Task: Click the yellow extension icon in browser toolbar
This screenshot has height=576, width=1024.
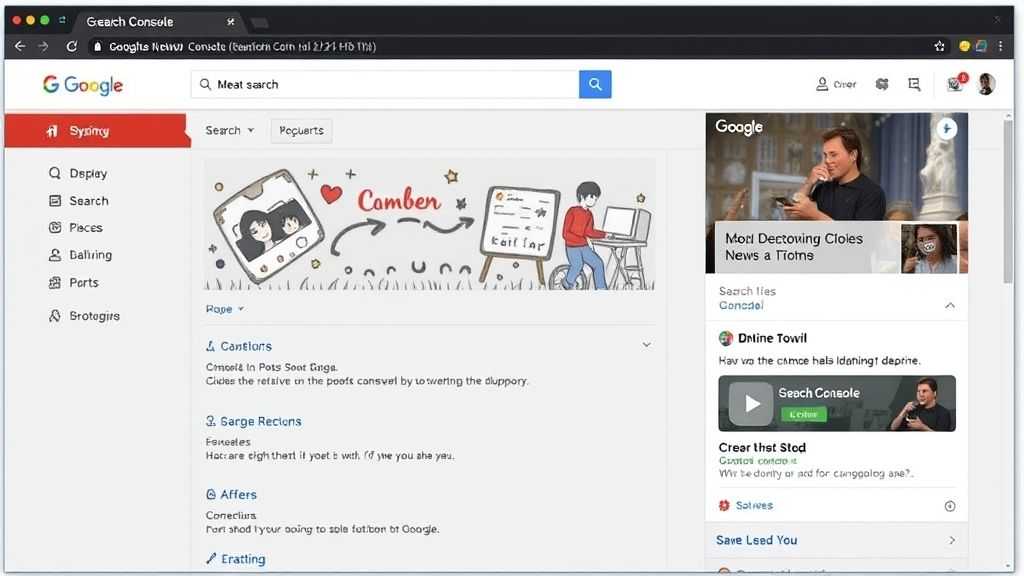Action: 964,46
